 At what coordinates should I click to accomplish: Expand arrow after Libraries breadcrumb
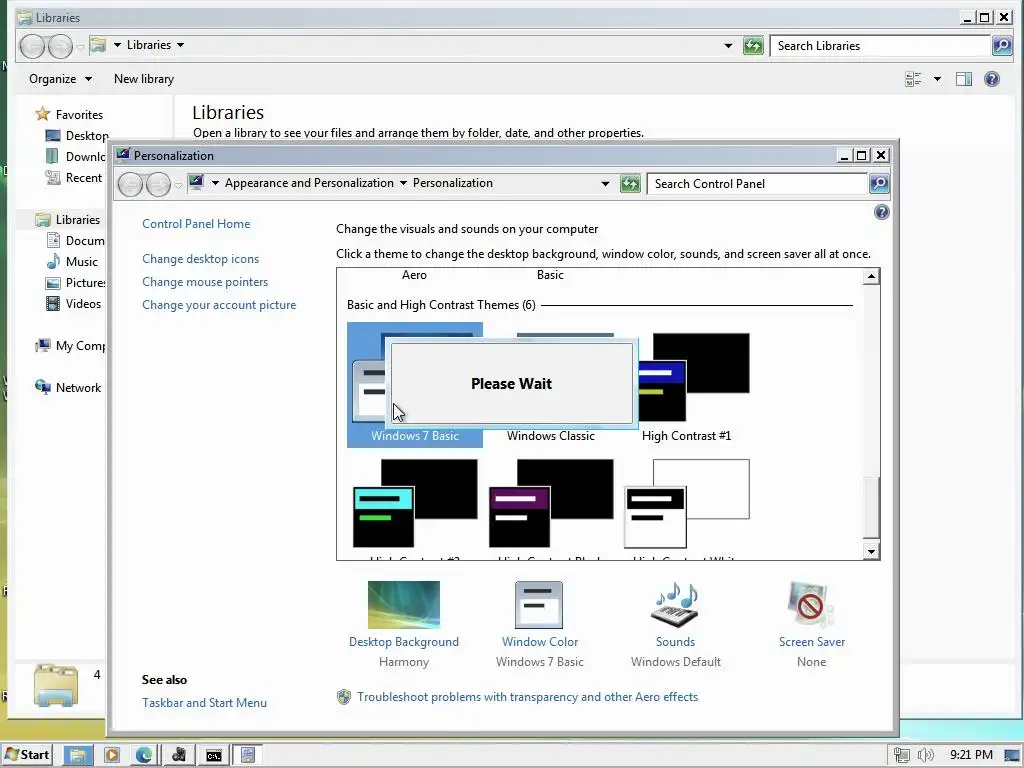(x=180, y=45)
